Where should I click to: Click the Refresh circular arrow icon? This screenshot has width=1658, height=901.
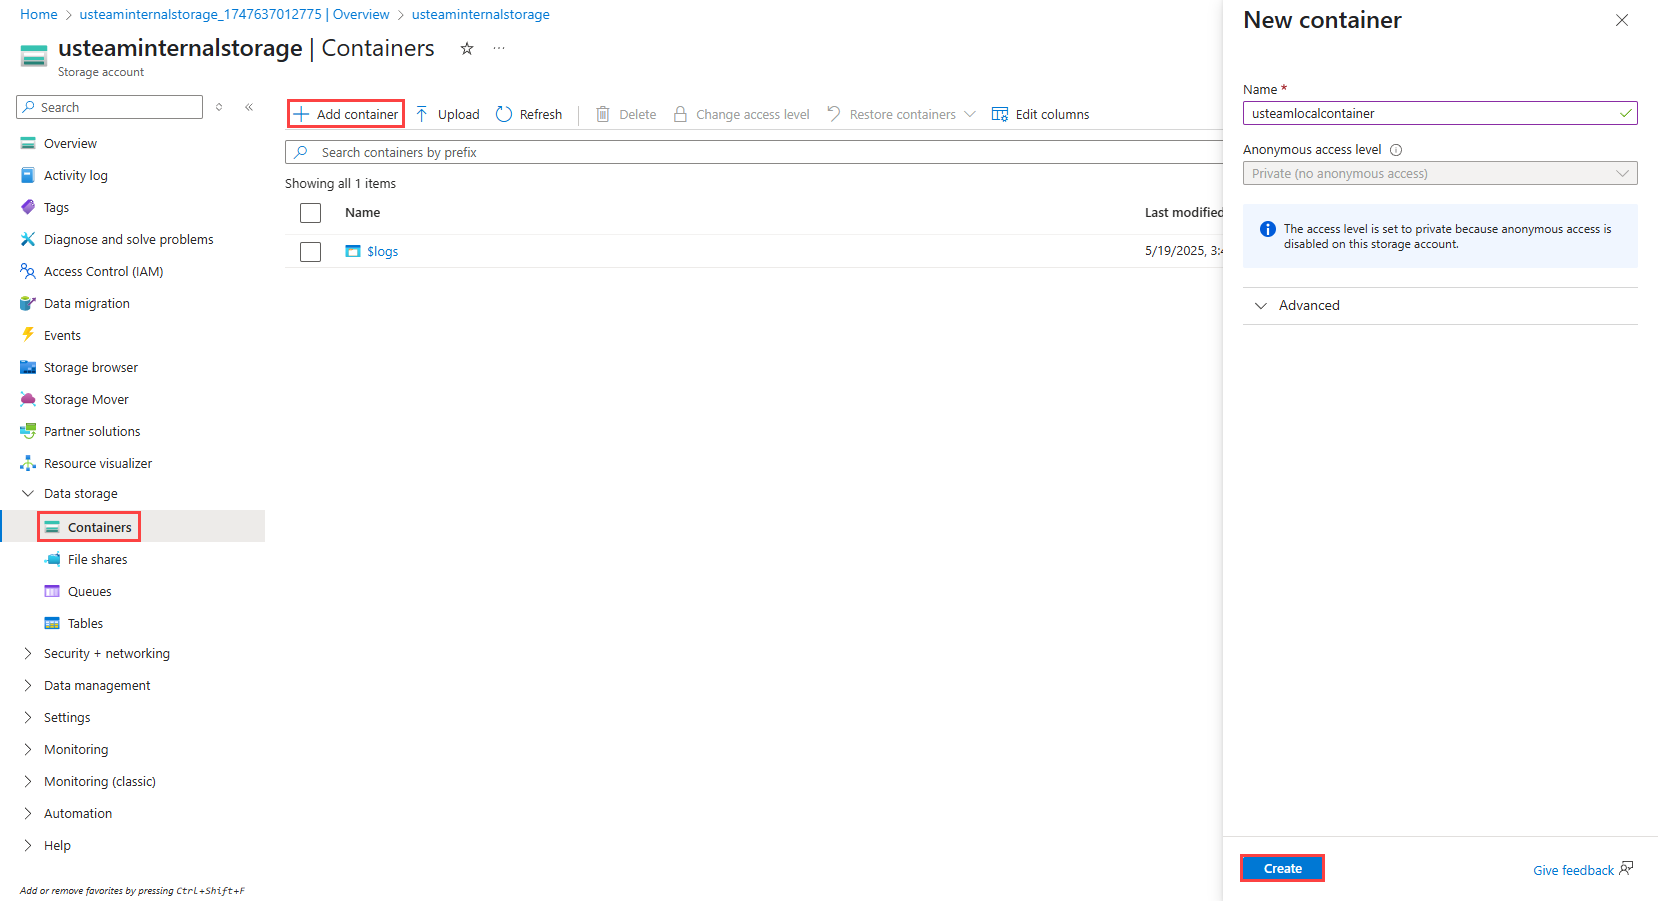pos(504,114)
